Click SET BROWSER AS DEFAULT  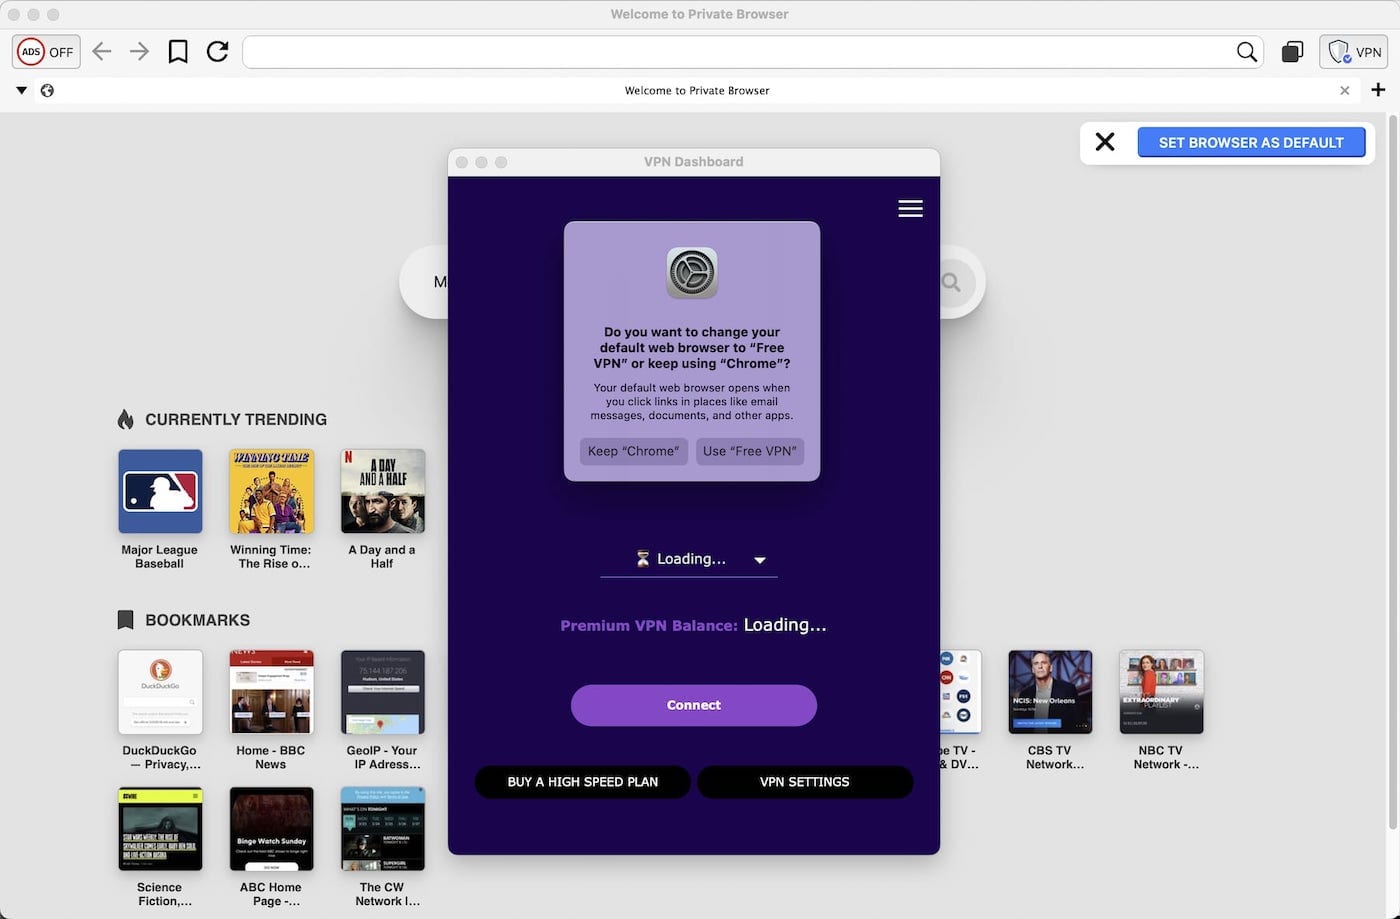click(1252, 142)
